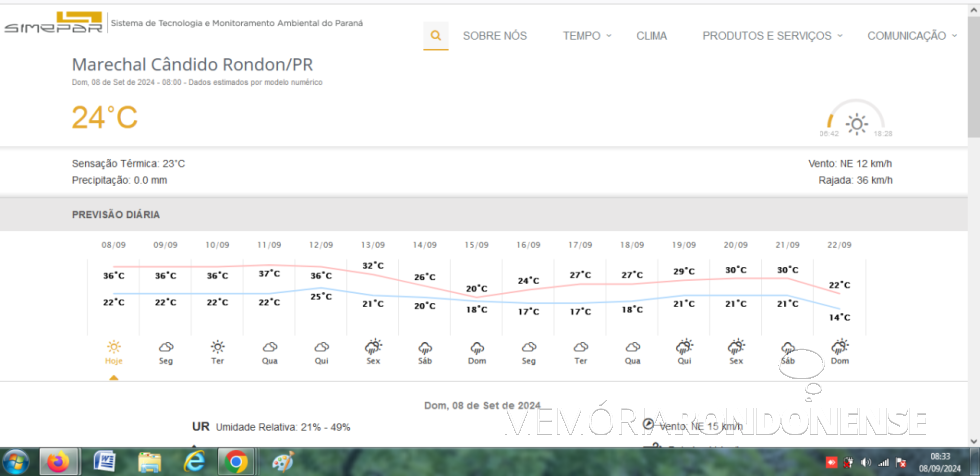The height and width of the screenshot is (476, 980).
Task: Open Google Chrome from the taskbar
Action: (x=237, y=461)
